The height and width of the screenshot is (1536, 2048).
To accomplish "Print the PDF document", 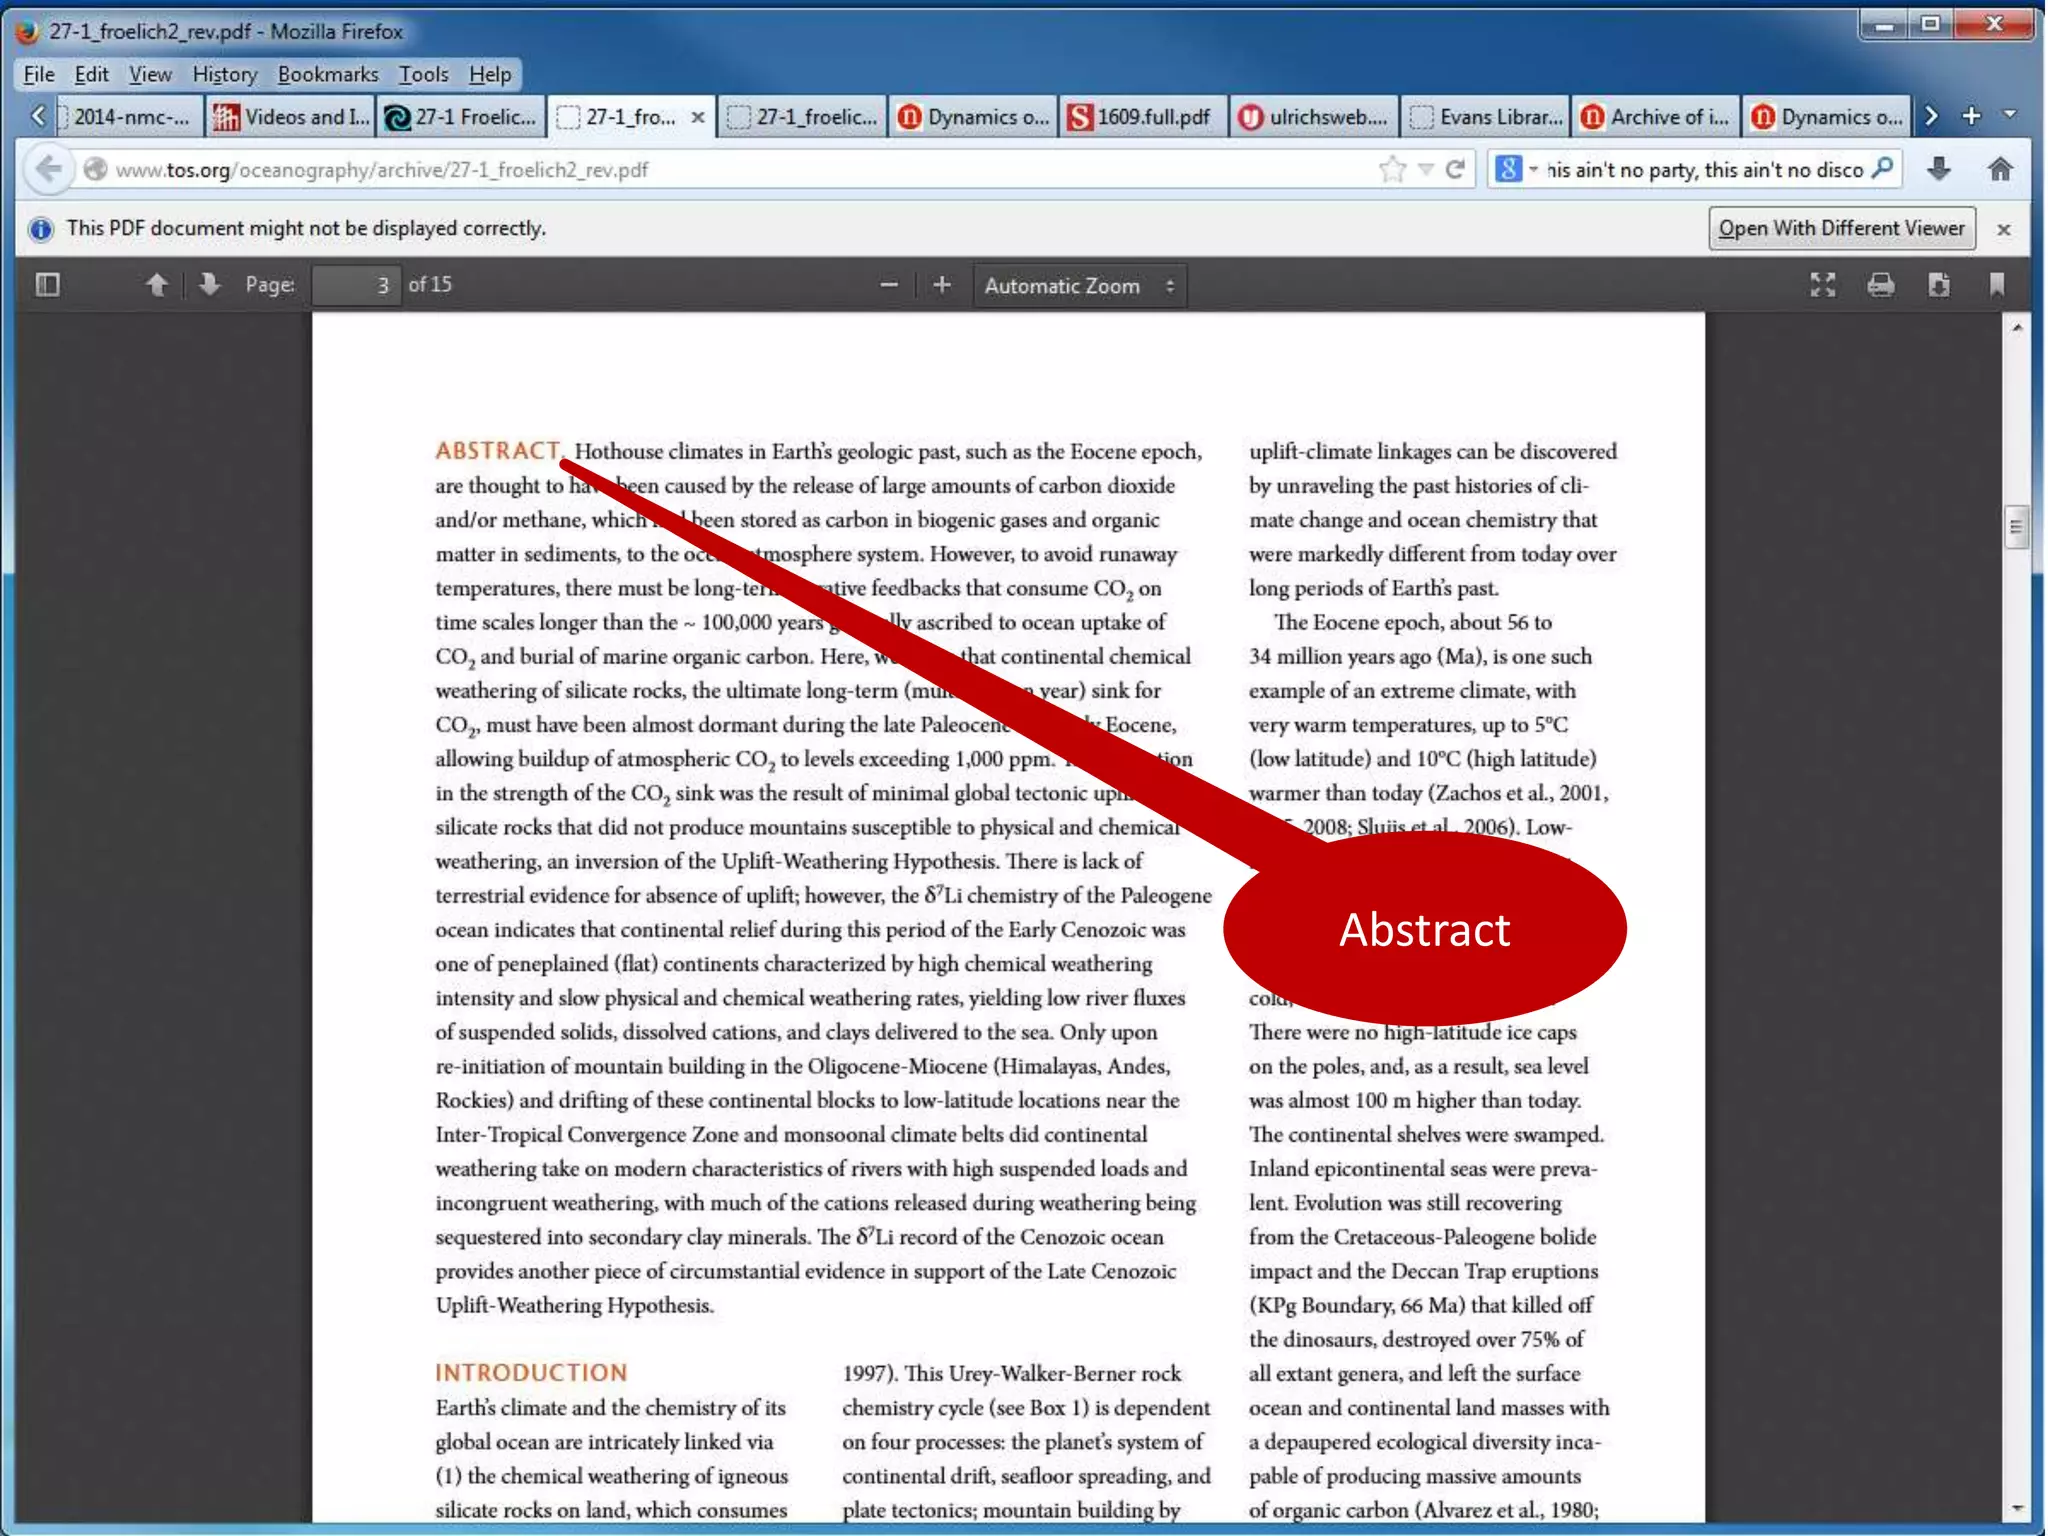I will [1880, 285].
